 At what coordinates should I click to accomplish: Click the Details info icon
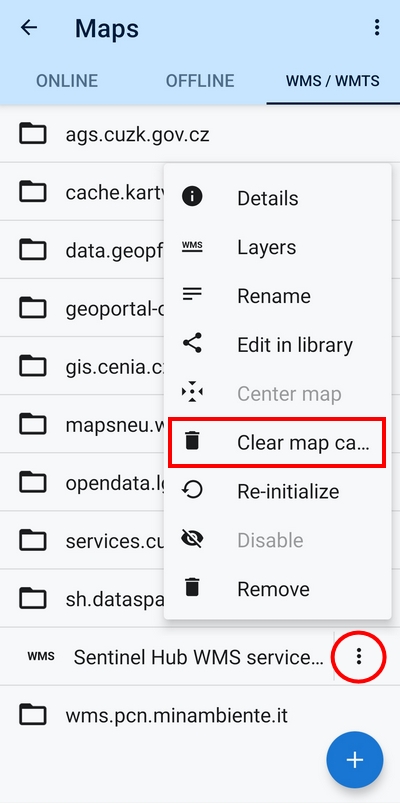pos(192,196)
